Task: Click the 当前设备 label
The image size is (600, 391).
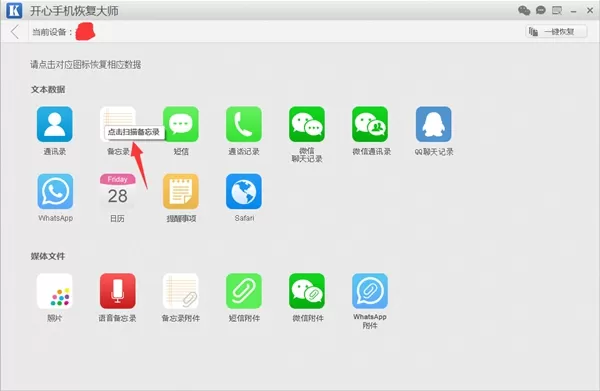Action: click(52, 32)
